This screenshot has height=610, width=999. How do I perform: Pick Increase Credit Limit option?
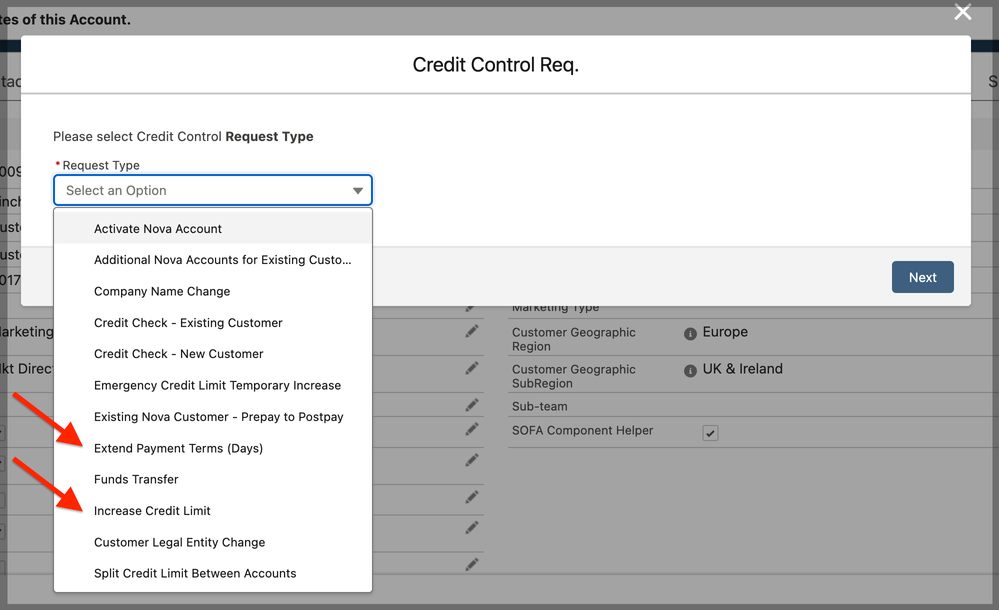[x=213, y=511]
